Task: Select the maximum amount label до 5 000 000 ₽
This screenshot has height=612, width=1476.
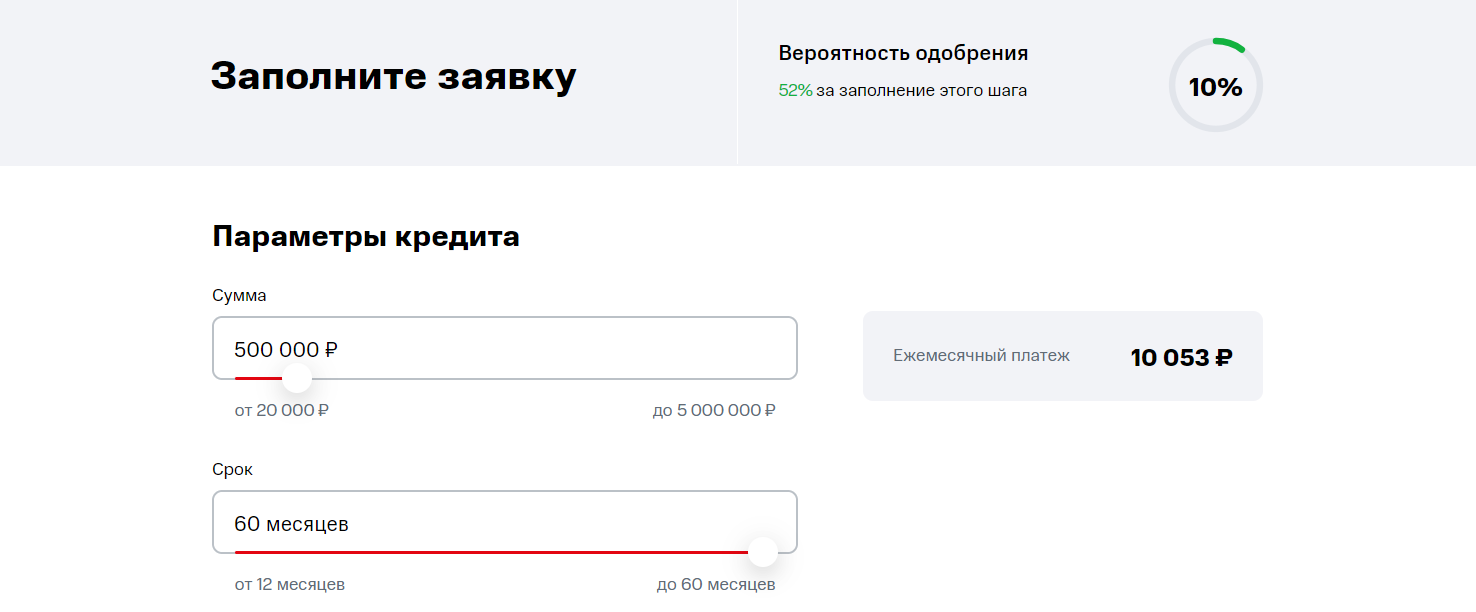Action: click(x=714, y=410)
